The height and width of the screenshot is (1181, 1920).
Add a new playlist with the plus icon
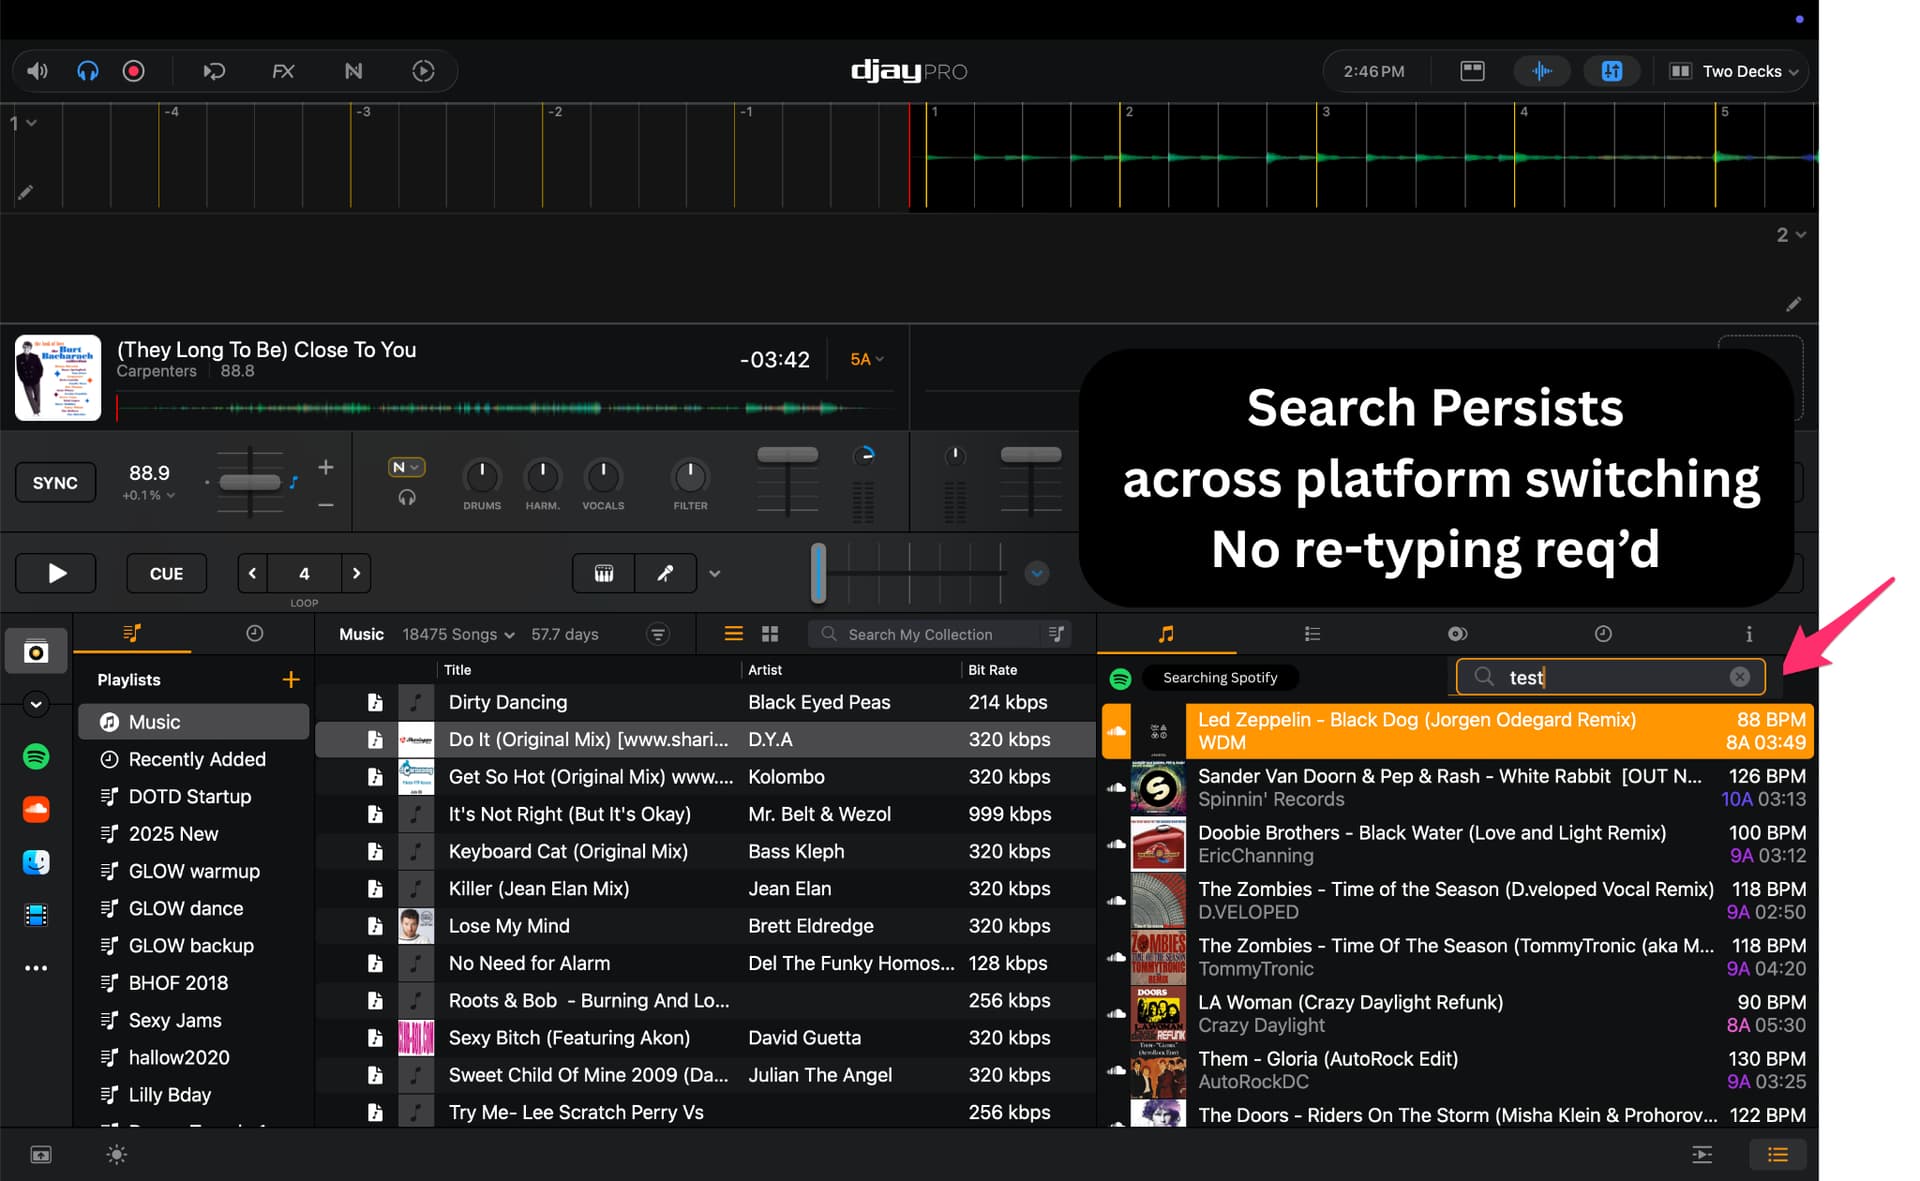click(x=291, y=680)
